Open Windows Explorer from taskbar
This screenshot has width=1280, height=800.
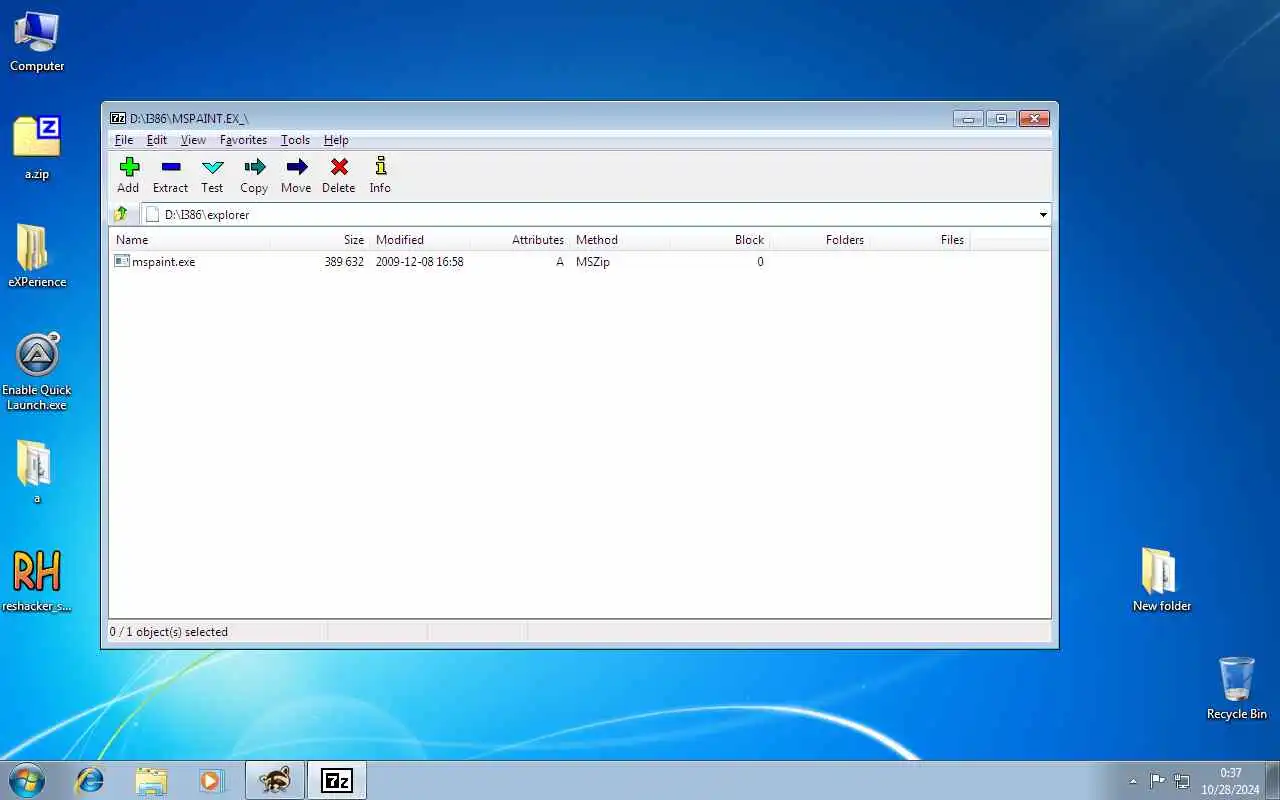pyautogui.click(x=151, y=780)
